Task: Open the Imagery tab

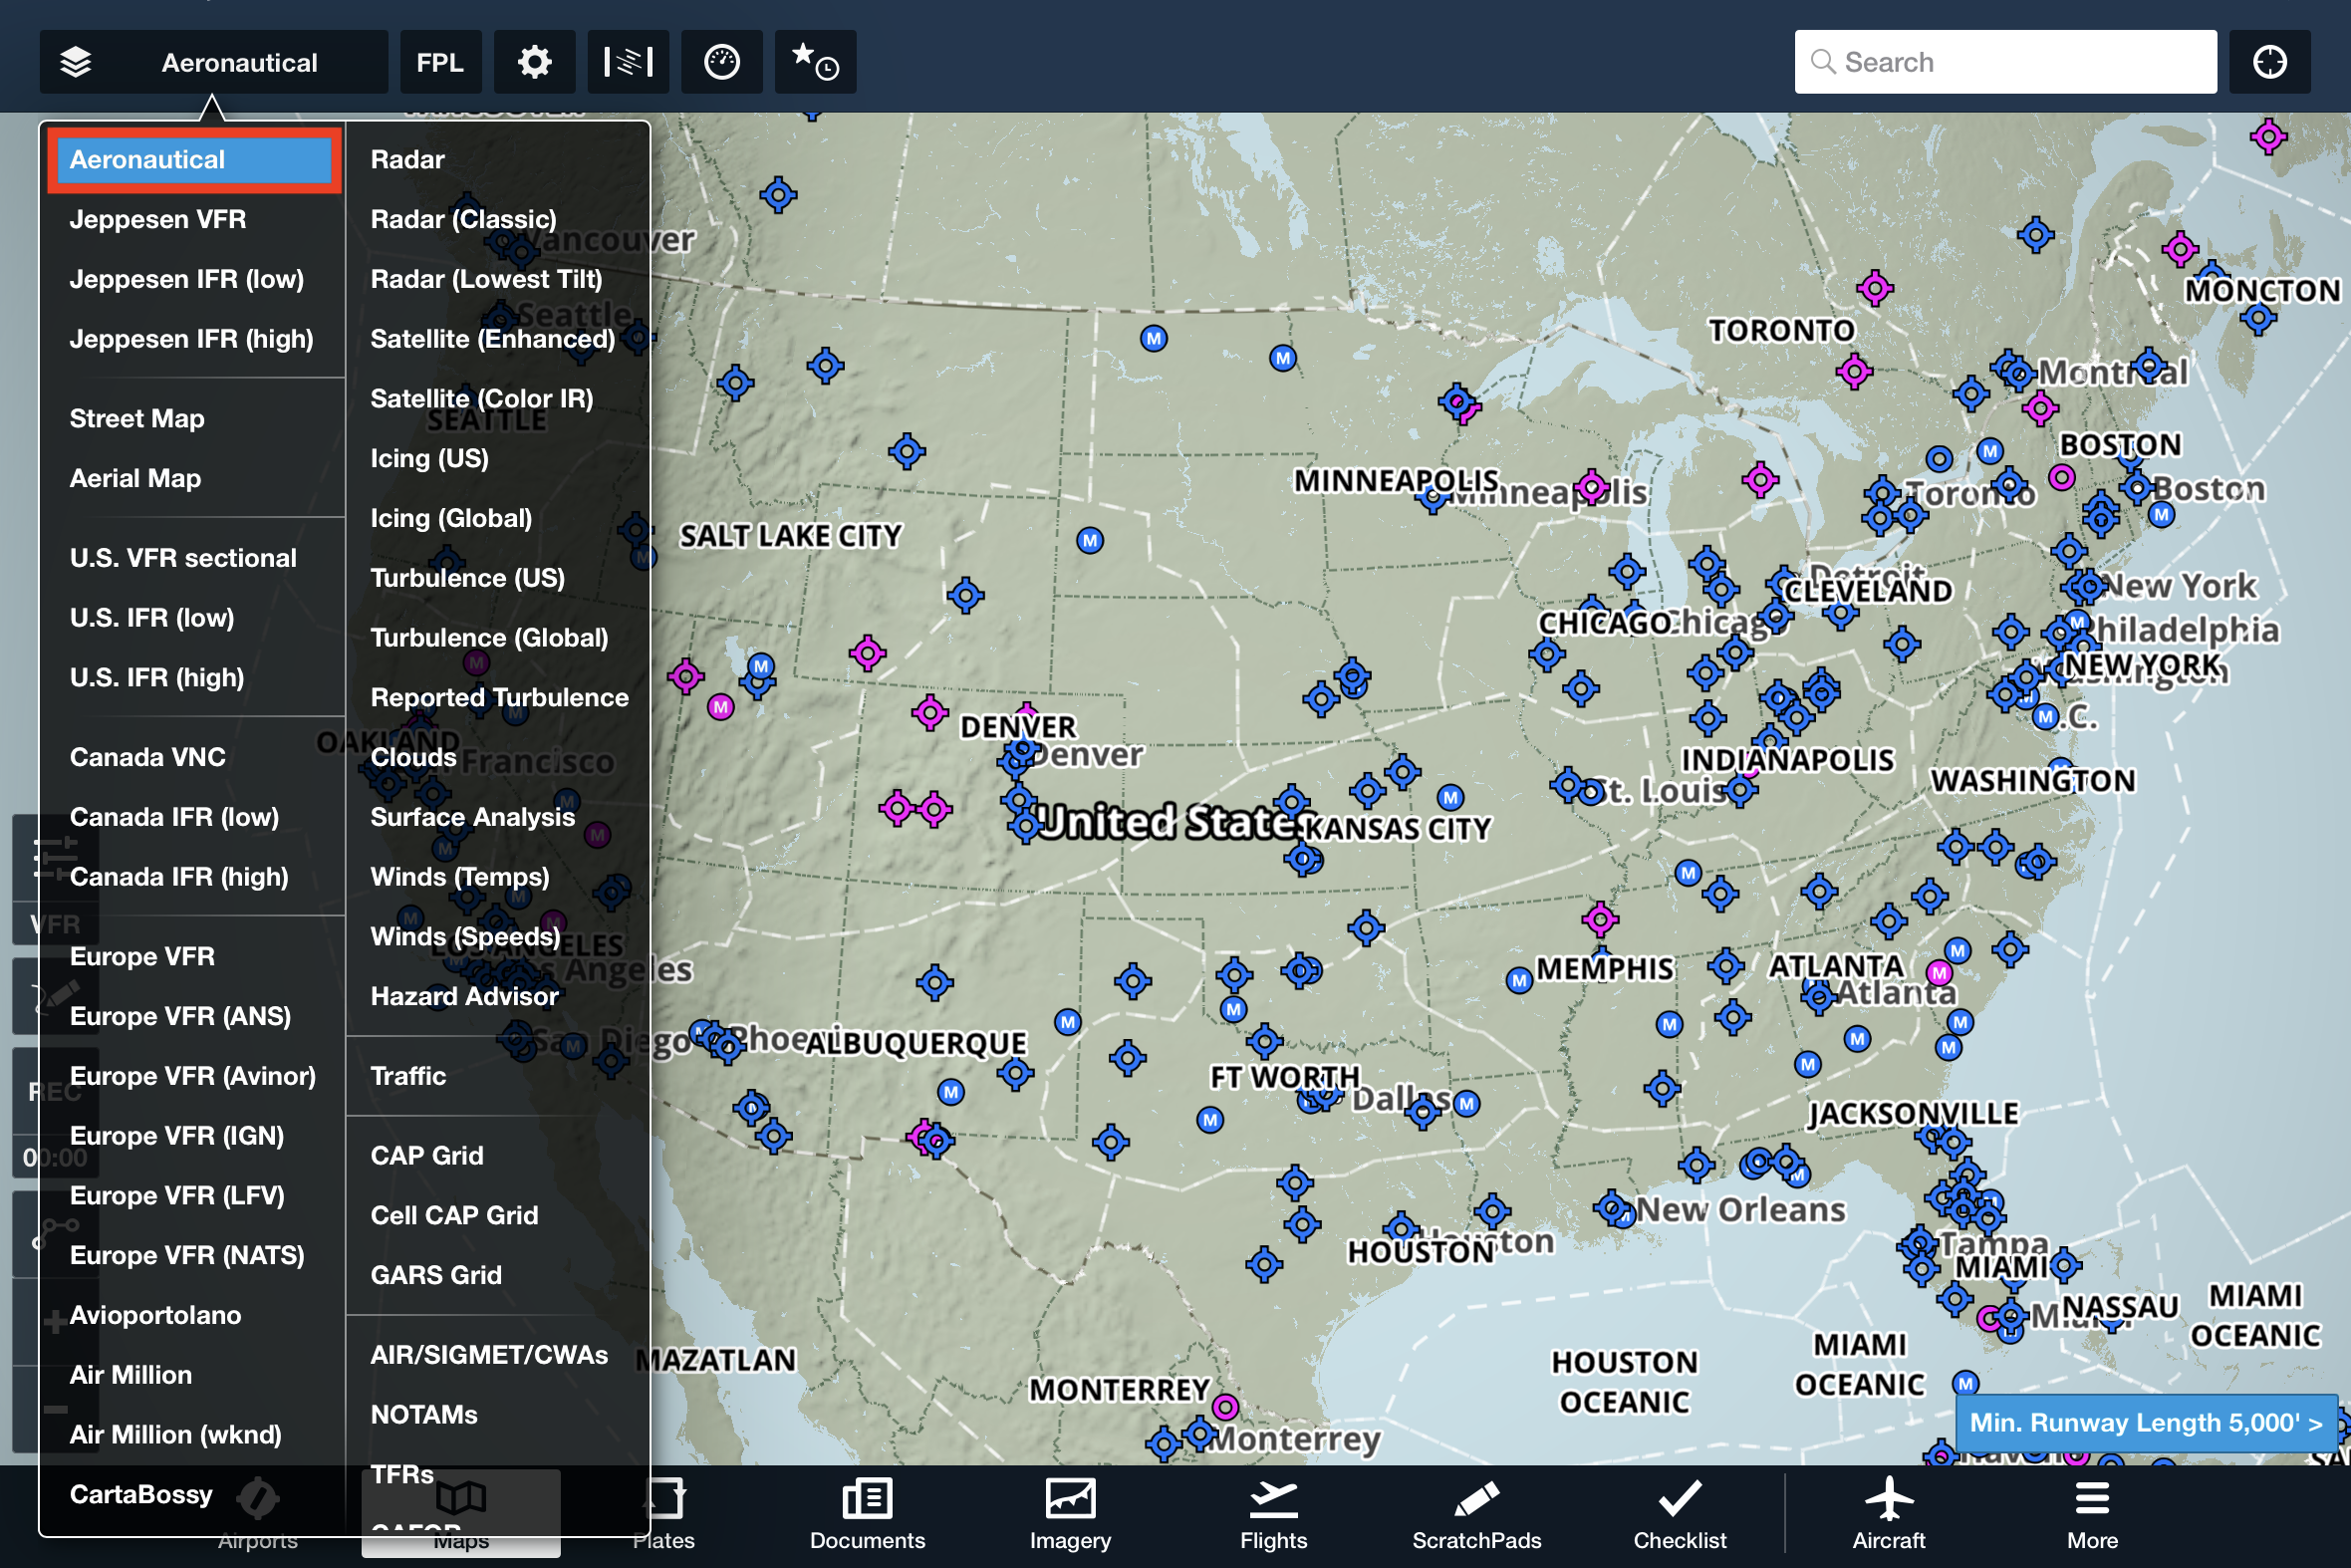Action: click(1070, 1515)
